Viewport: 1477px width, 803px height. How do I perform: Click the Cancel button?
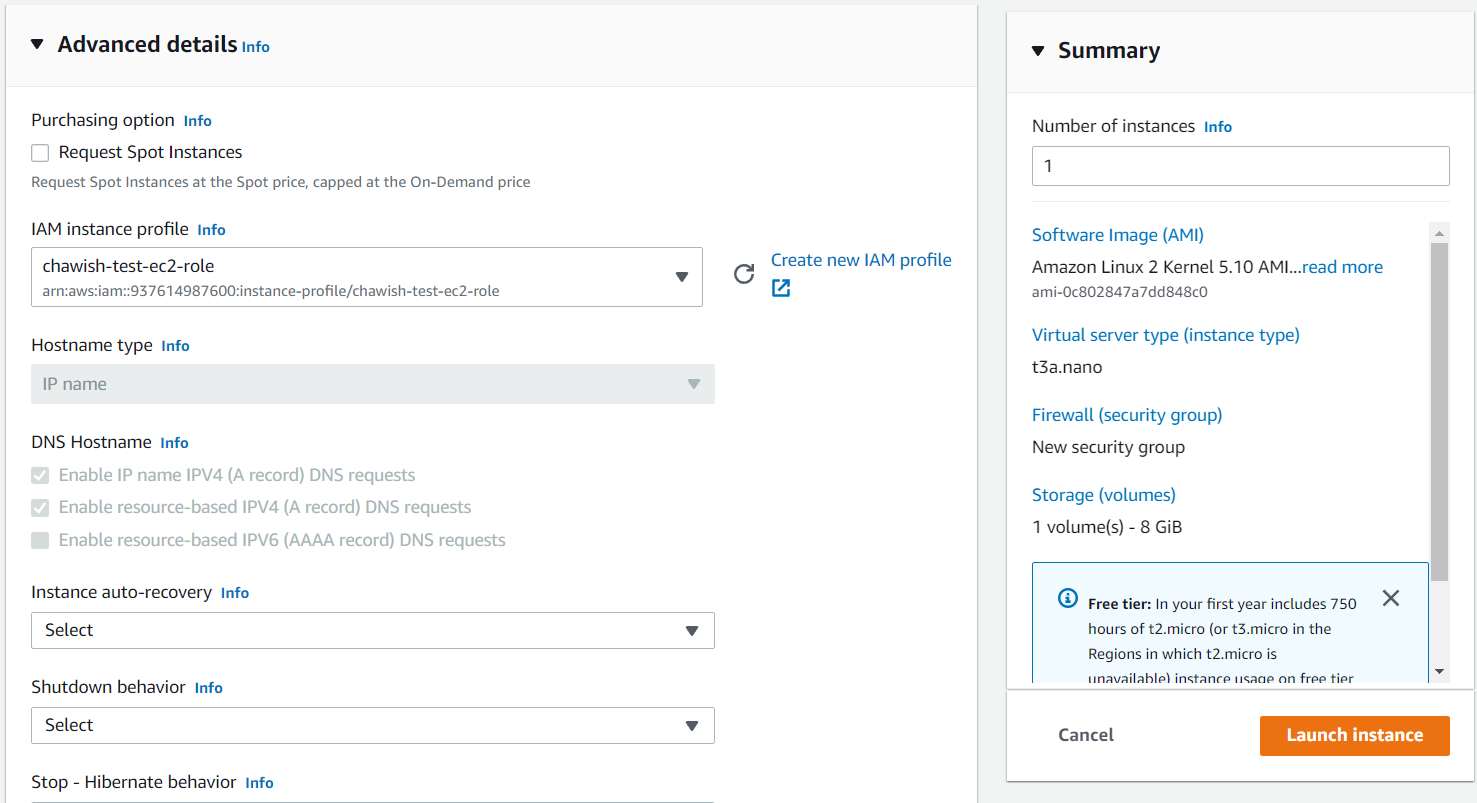(x=1085, y=735)
